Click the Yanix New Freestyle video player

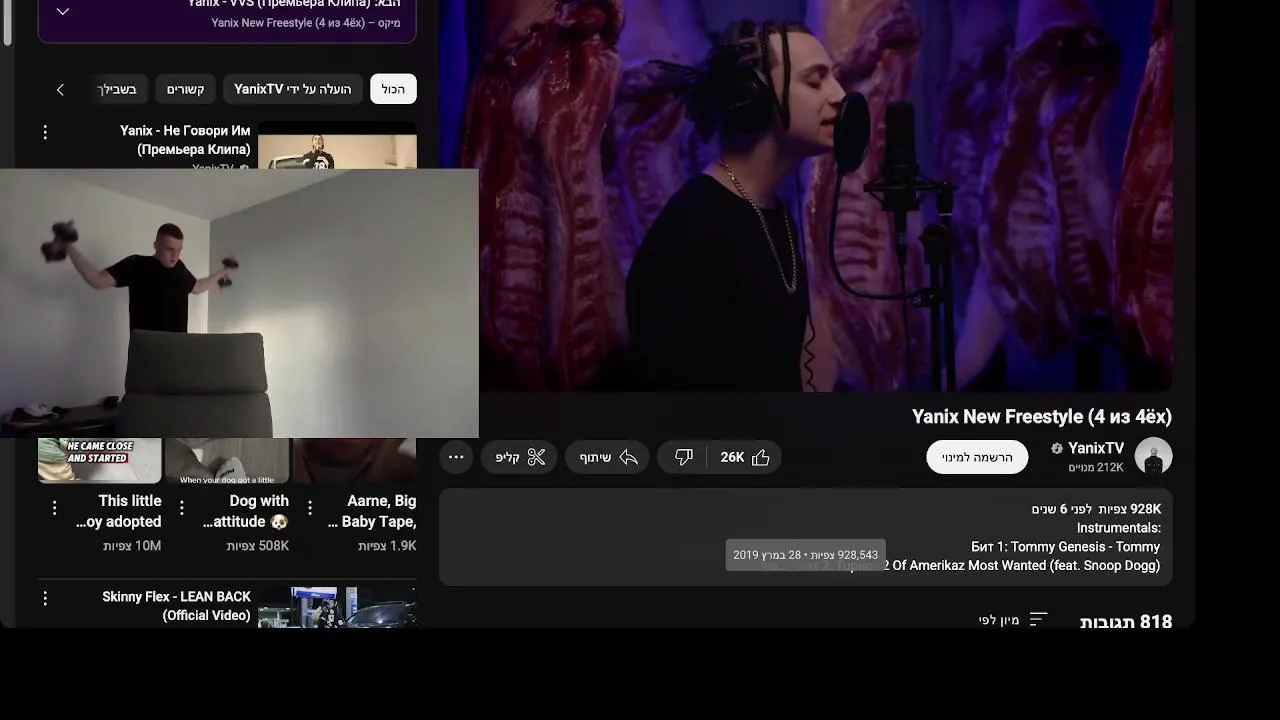[806, 195]
